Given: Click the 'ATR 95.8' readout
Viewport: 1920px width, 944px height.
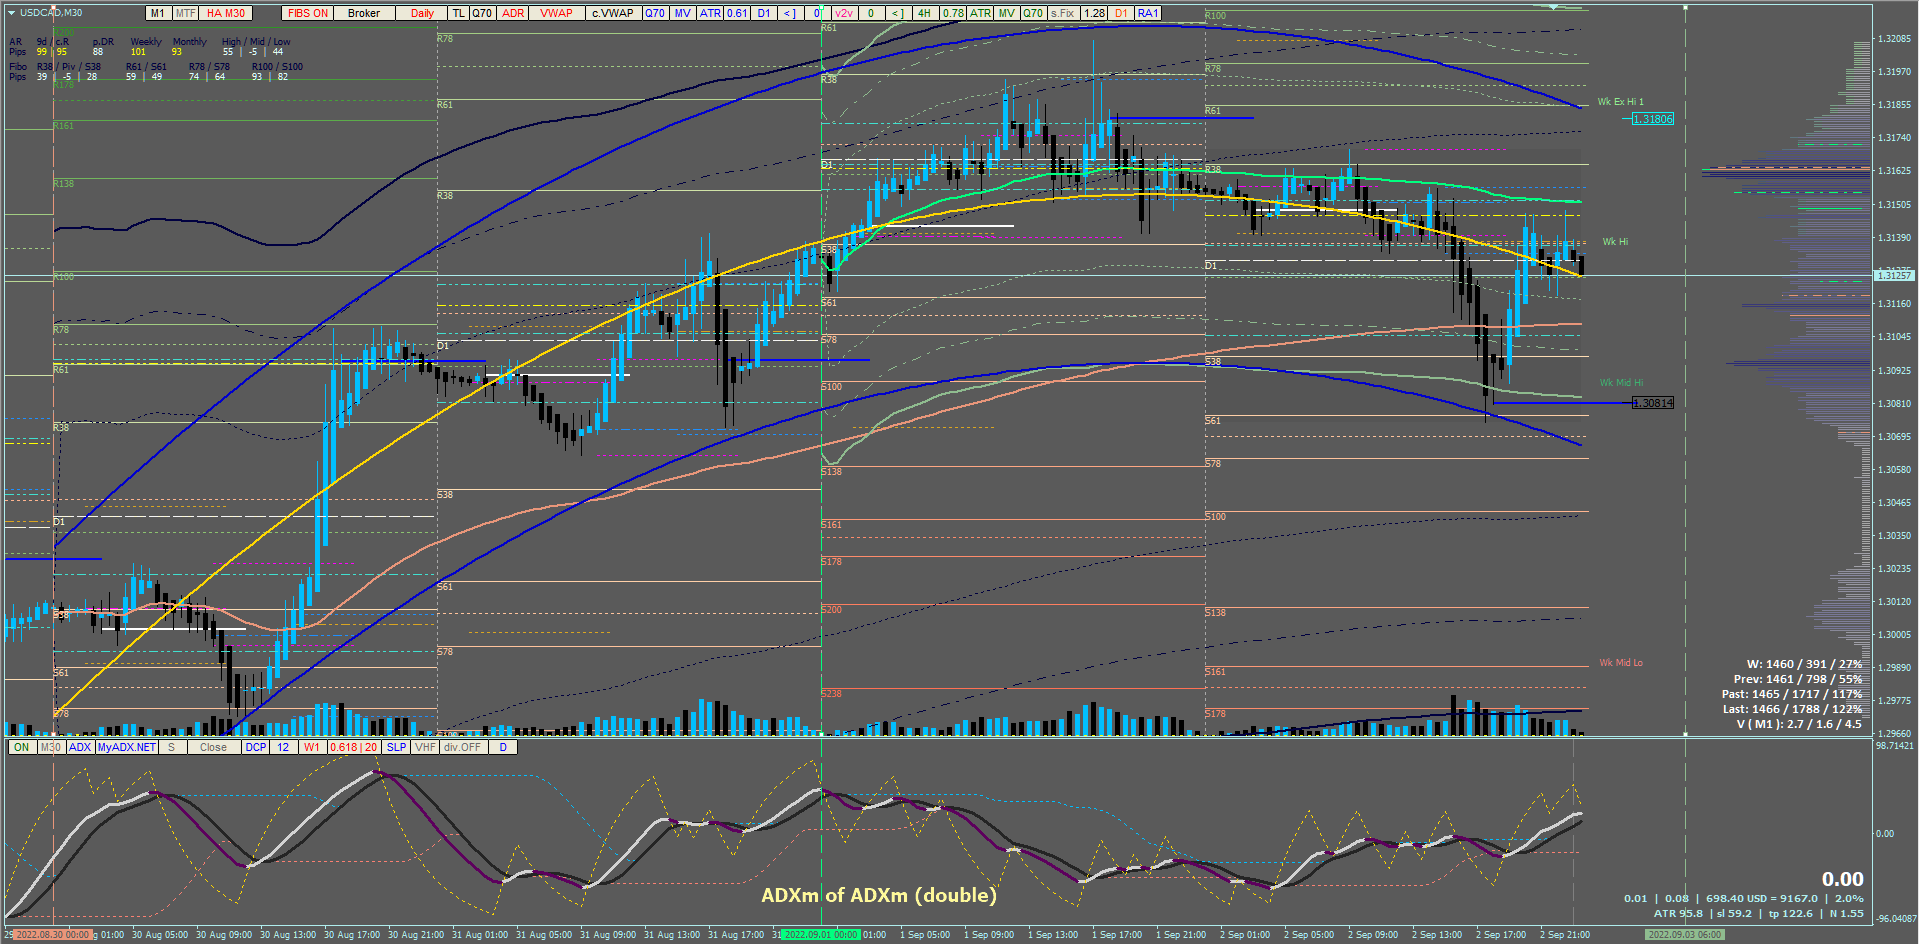Looking at the screenshot, I should (x=1678, y=913).
